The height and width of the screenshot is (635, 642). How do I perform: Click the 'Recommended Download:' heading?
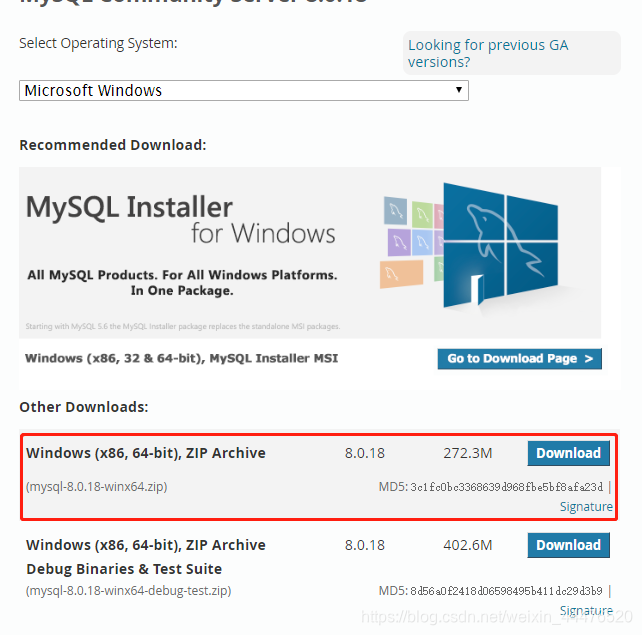[x=113, y=145]
